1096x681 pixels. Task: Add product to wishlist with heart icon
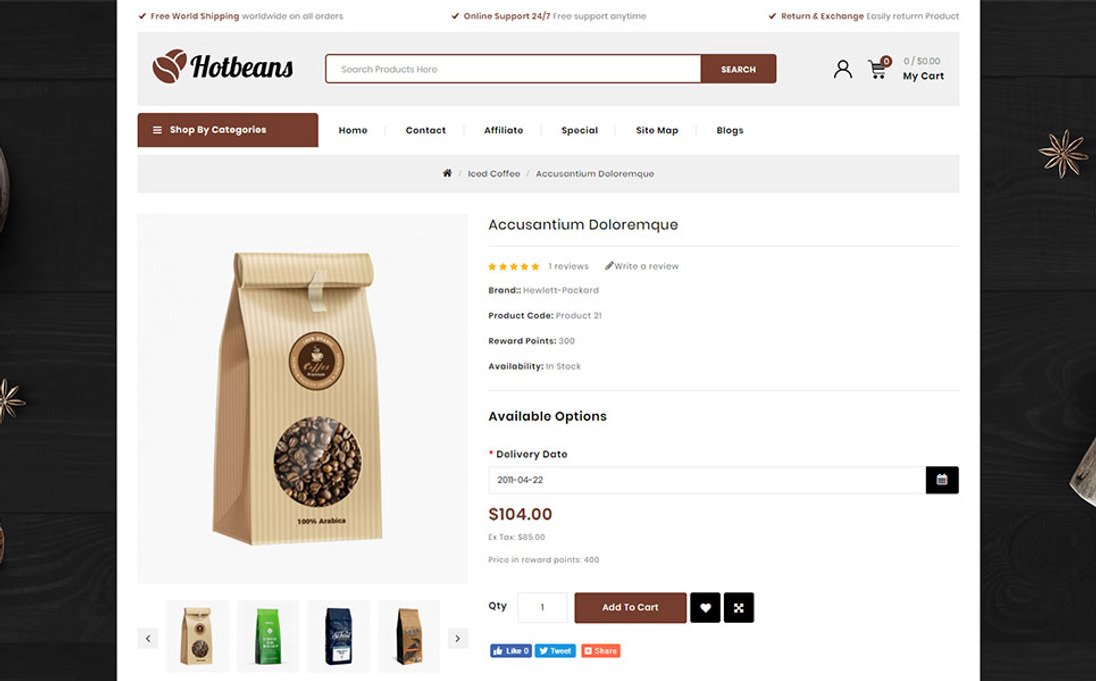click(x=705, y=608)
